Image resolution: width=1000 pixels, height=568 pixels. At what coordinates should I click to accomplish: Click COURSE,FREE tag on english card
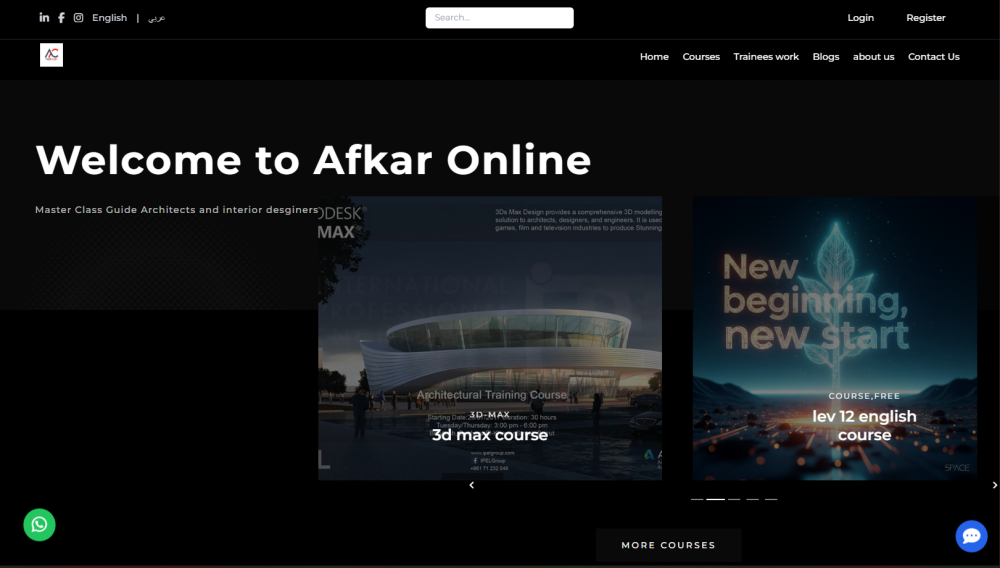(x=864, y=396)
